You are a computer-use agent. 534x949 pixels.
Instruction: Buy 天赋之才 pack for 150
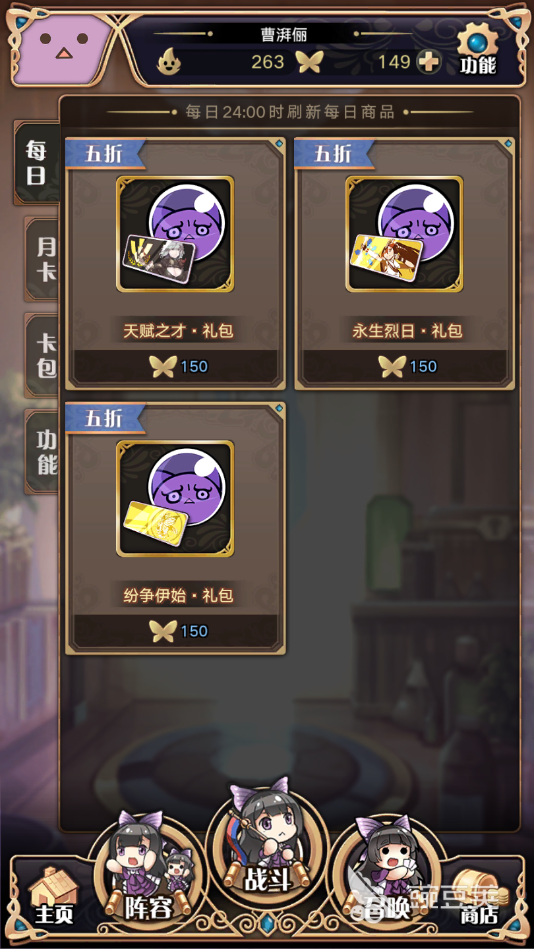pos(175,366)
